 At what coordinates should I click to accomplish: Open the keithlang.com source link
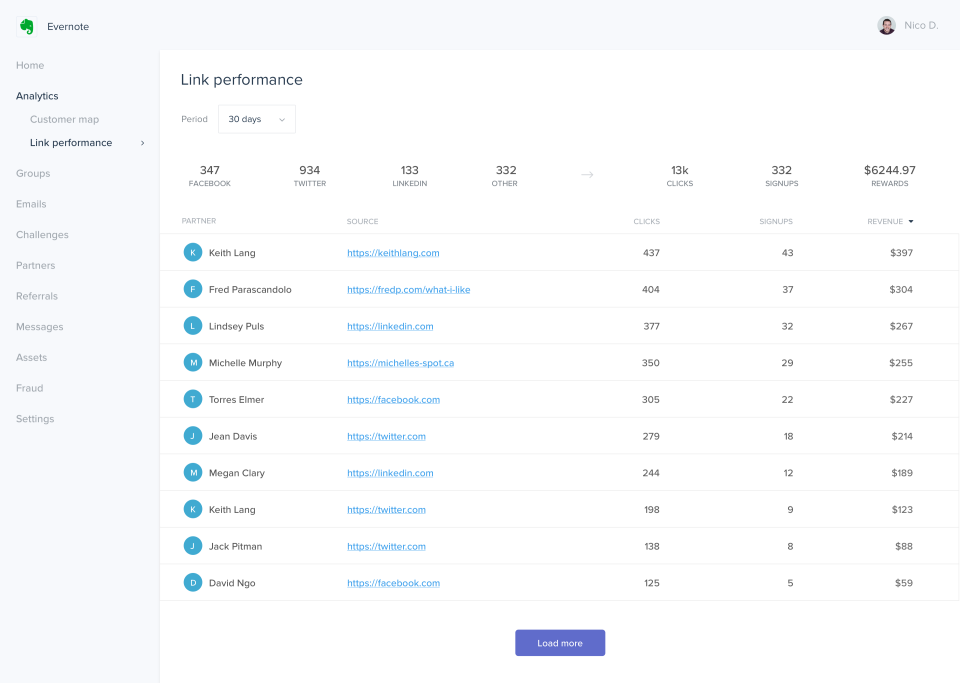click(393, 253)
